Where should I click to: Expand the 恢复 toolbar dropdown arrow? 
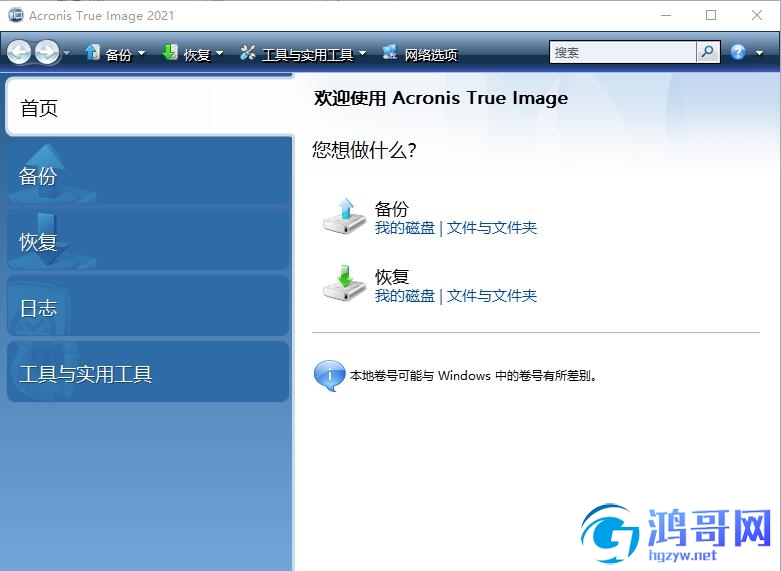tap(220, 53)
